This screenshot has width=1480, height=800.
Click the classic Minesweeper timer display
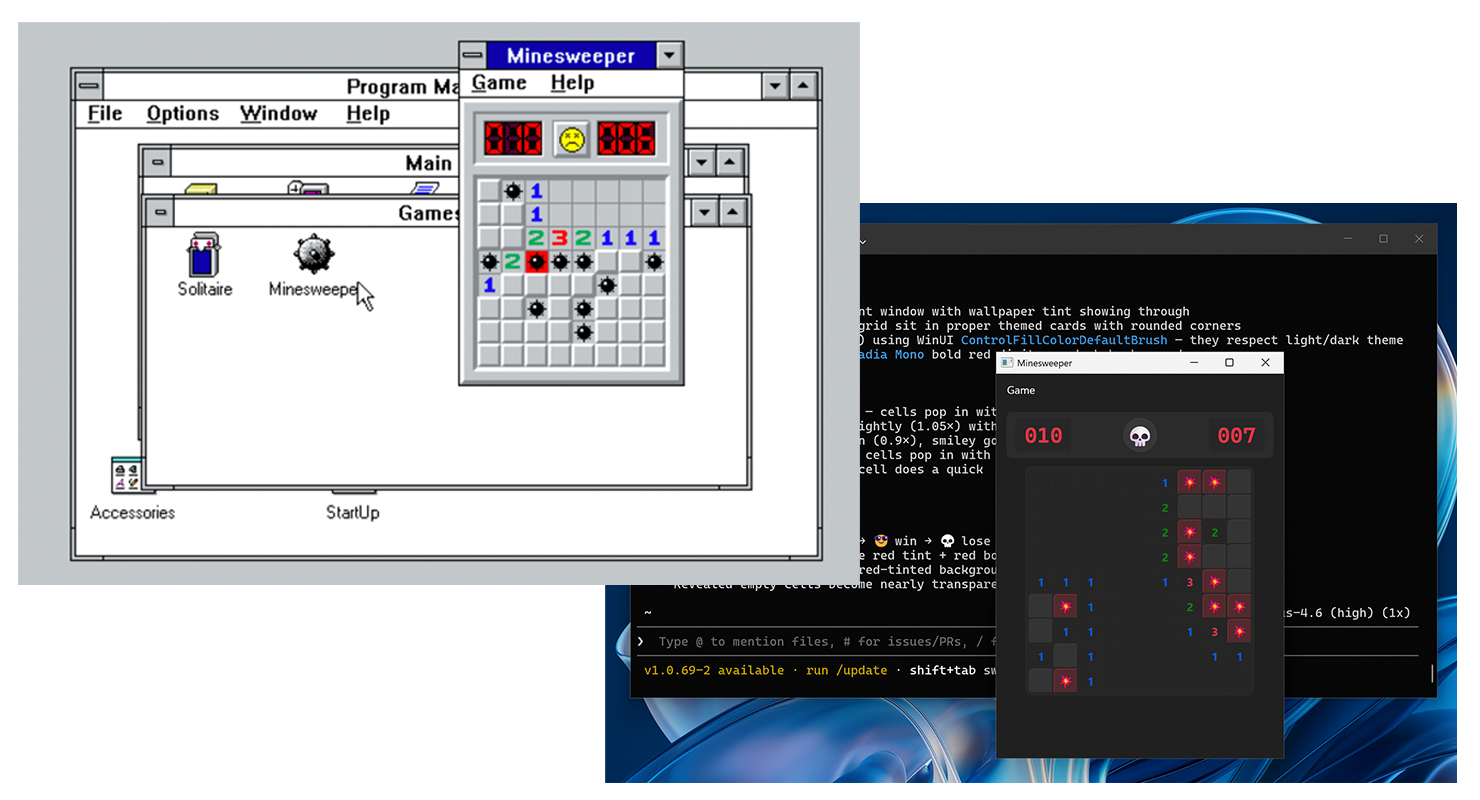[x=627, y=138]
